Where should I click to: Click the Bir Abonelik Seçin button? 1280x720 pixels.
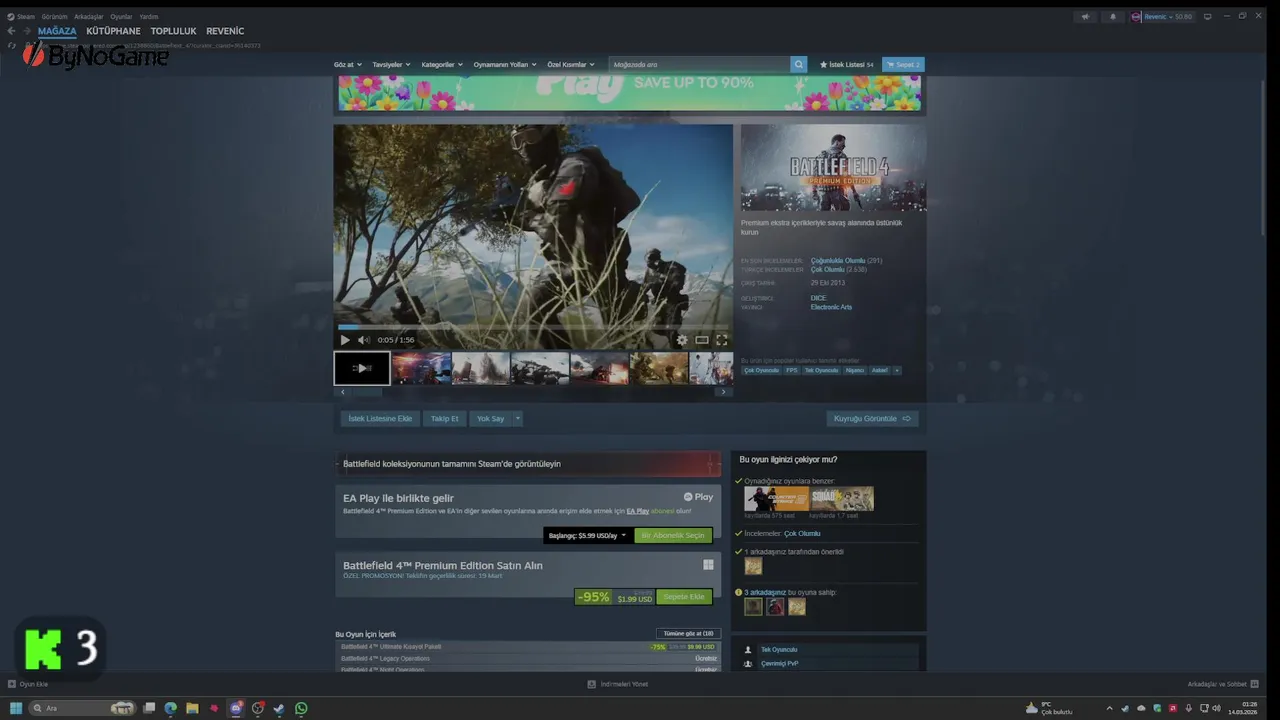(x=673, y=535)
